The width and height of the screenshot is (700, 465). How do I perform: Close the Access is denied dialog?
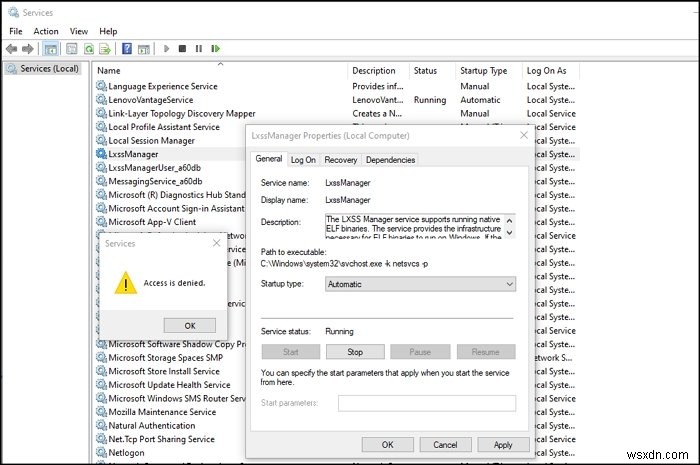[217, 243]
